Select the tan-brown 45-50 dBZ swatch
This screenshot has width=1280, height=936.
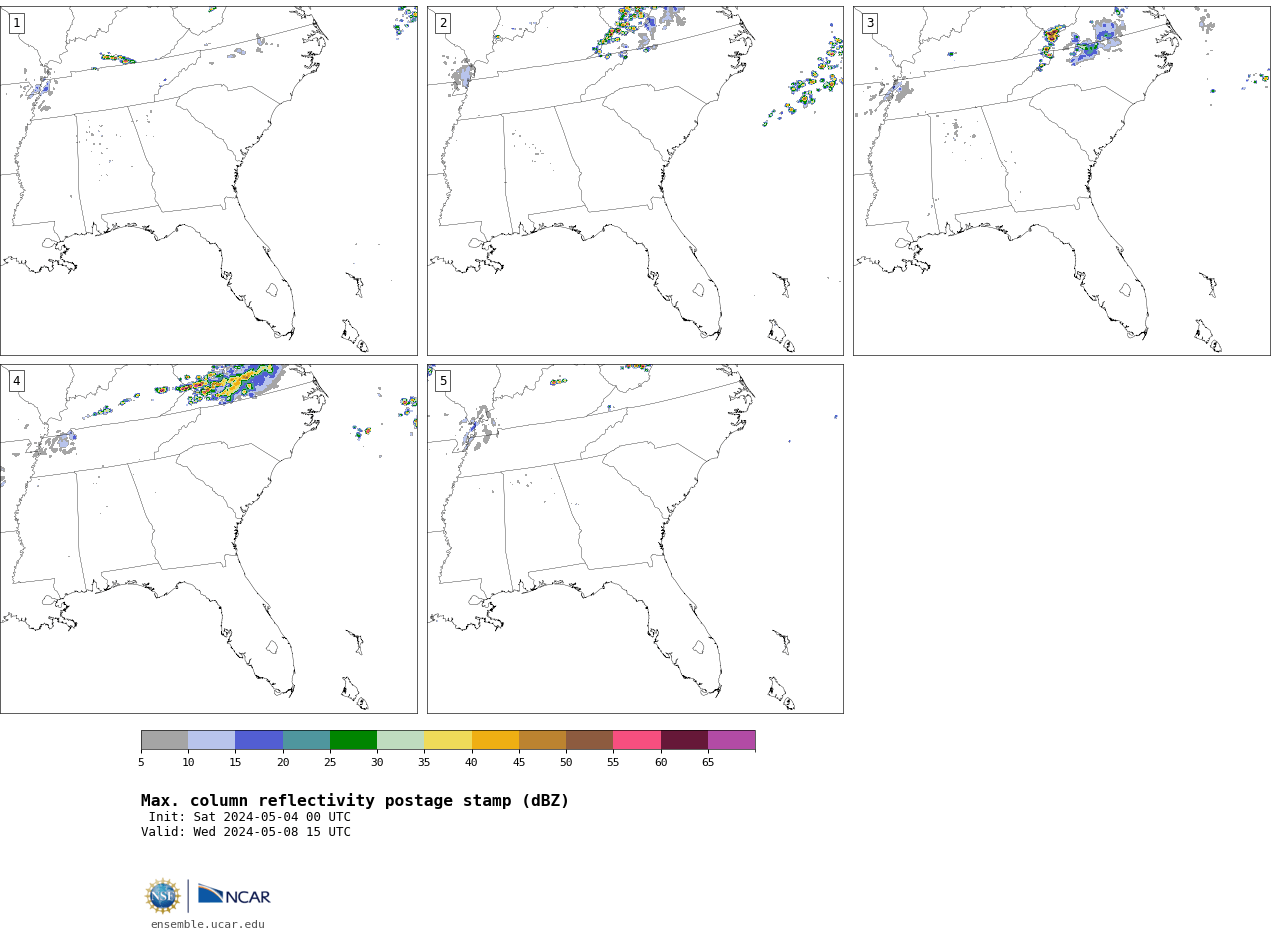tap(542, 740)
